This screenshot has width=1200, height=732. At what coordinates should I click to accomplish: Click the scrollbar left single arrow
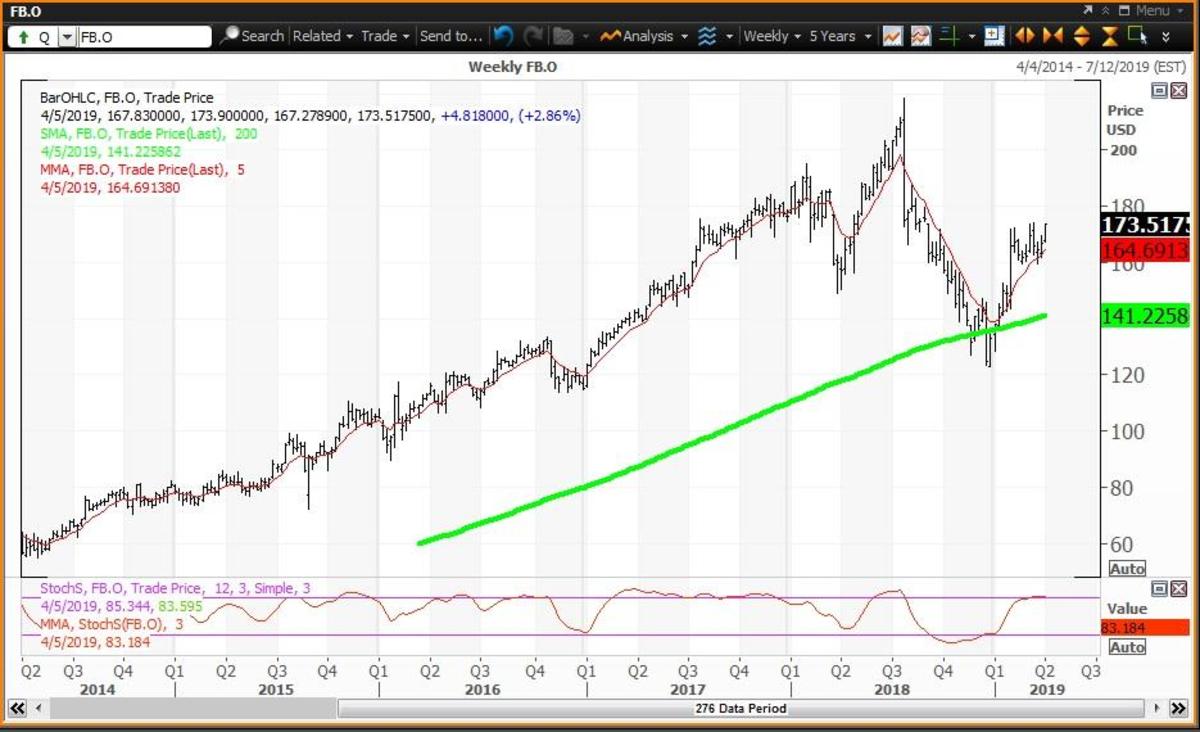[41, 708]
